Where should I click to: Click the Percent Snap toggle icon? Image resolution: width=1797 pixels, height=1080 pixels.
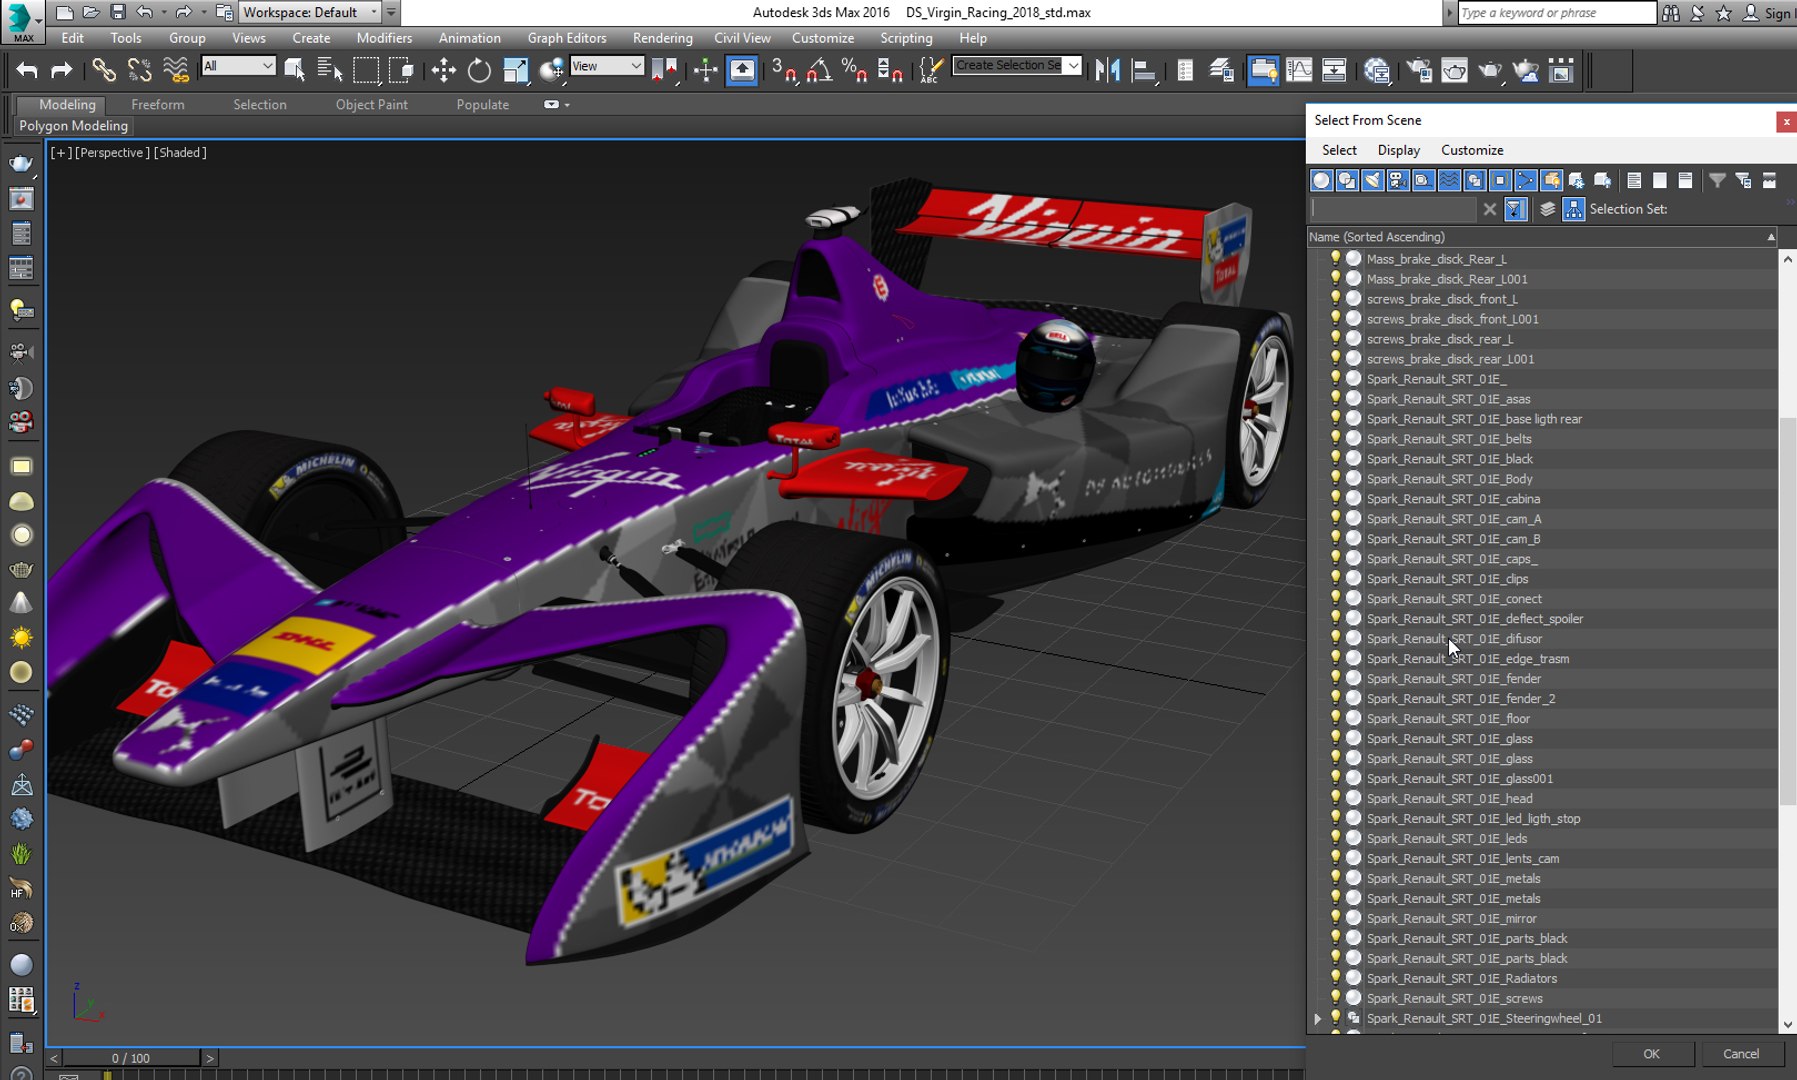pyautogui.click(x=854, y=70)
